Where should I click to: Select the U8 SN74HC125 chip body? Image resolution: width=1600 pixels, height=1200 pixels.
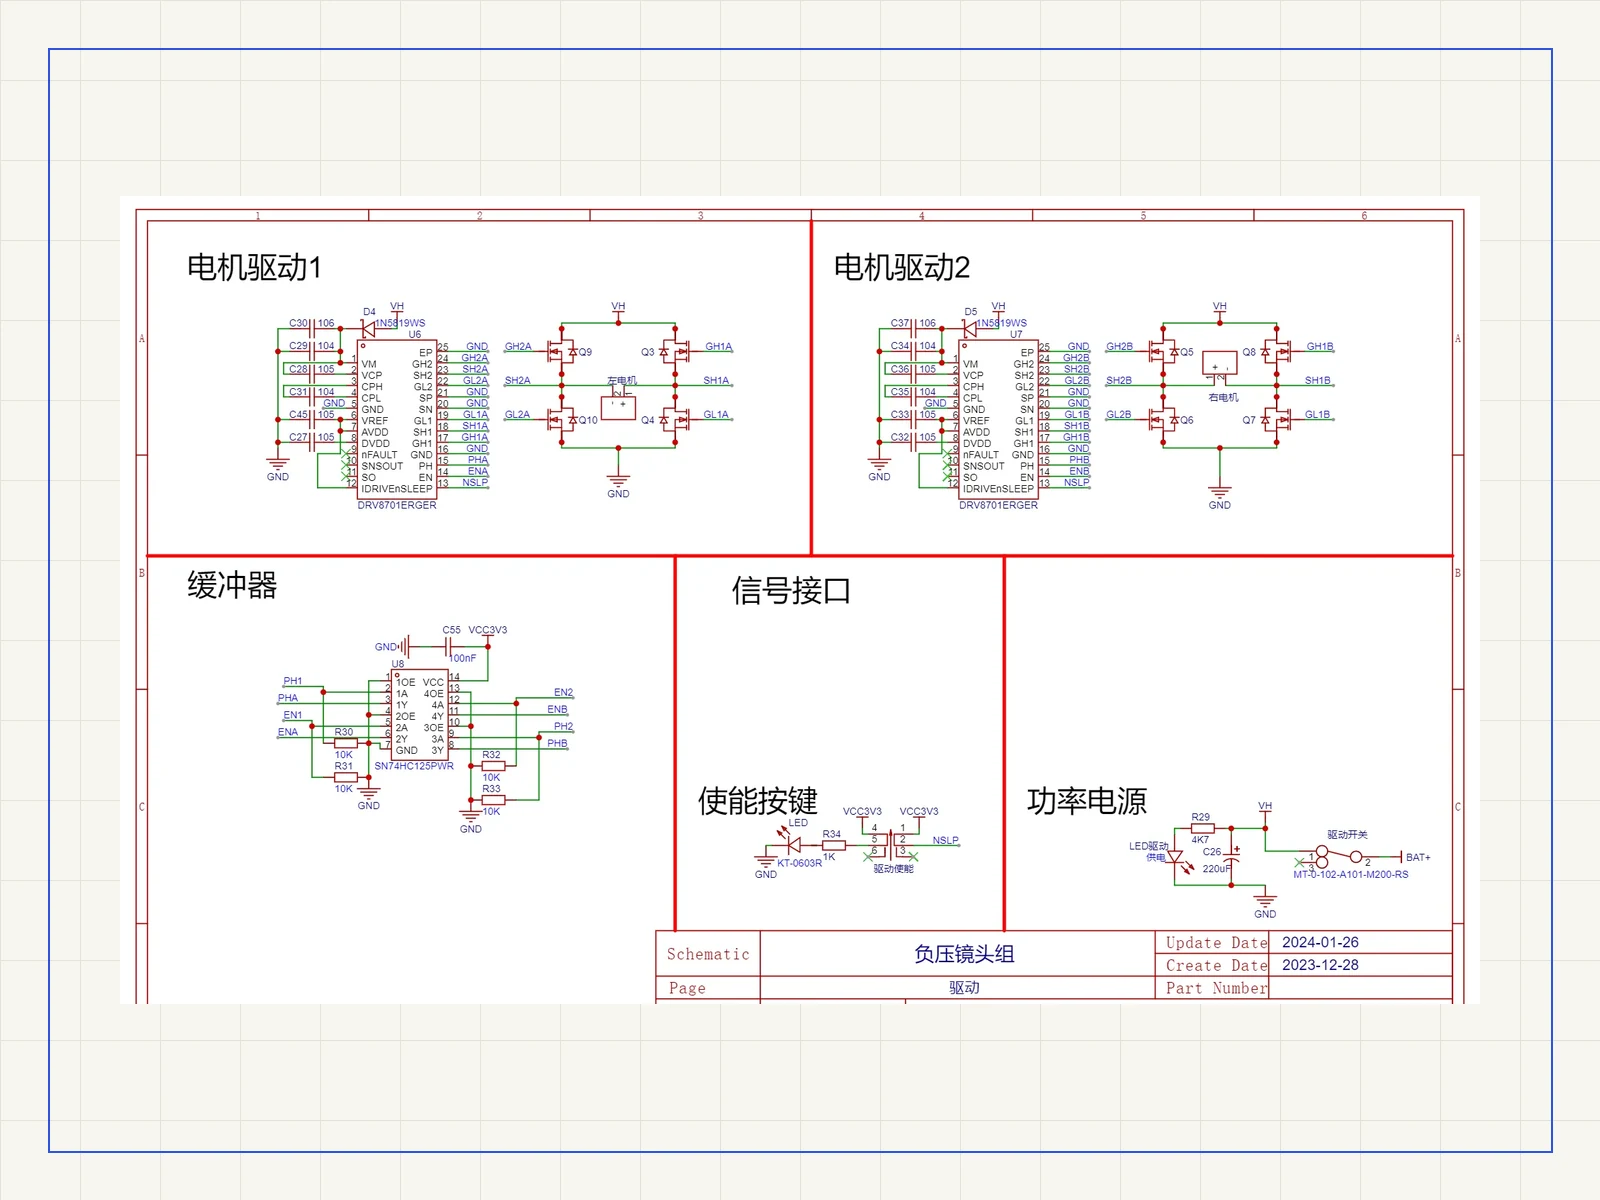point(419,715)
